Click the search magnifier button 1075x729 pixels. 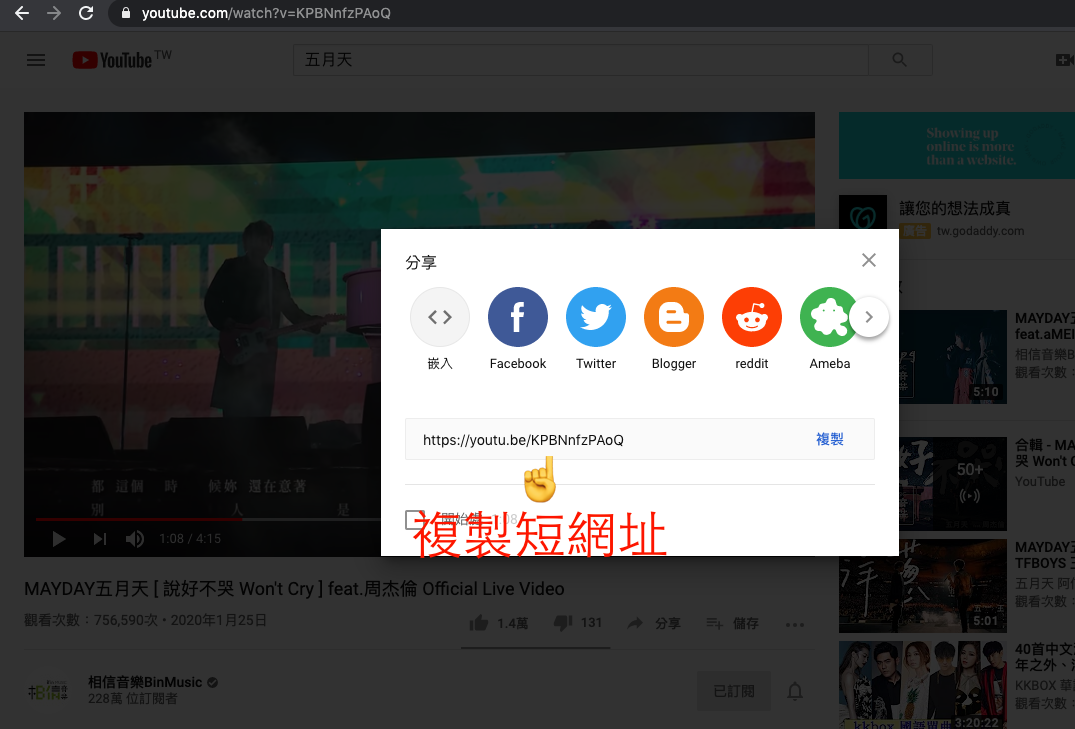coord(899,60)
